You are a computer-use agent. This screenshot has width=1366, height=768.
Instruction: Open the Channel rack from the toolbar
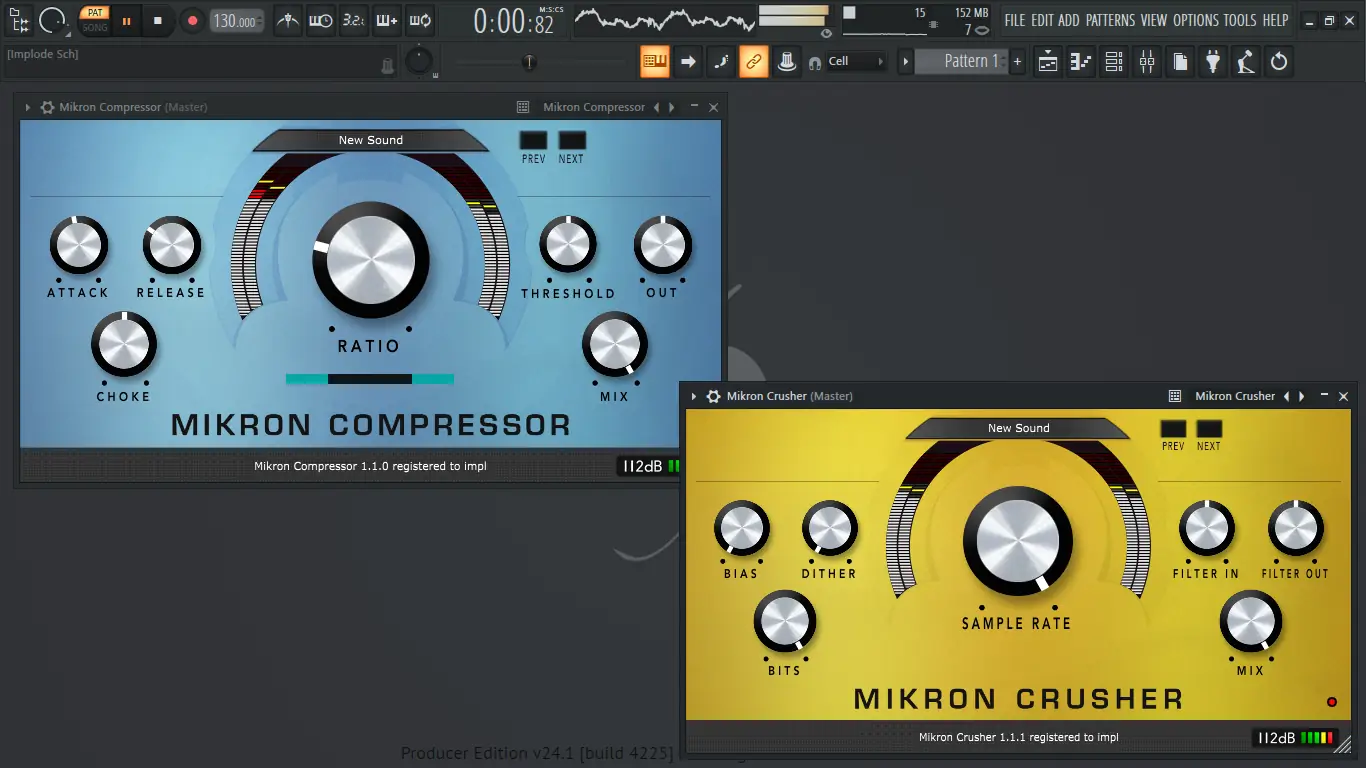[x=1114, y=62]
